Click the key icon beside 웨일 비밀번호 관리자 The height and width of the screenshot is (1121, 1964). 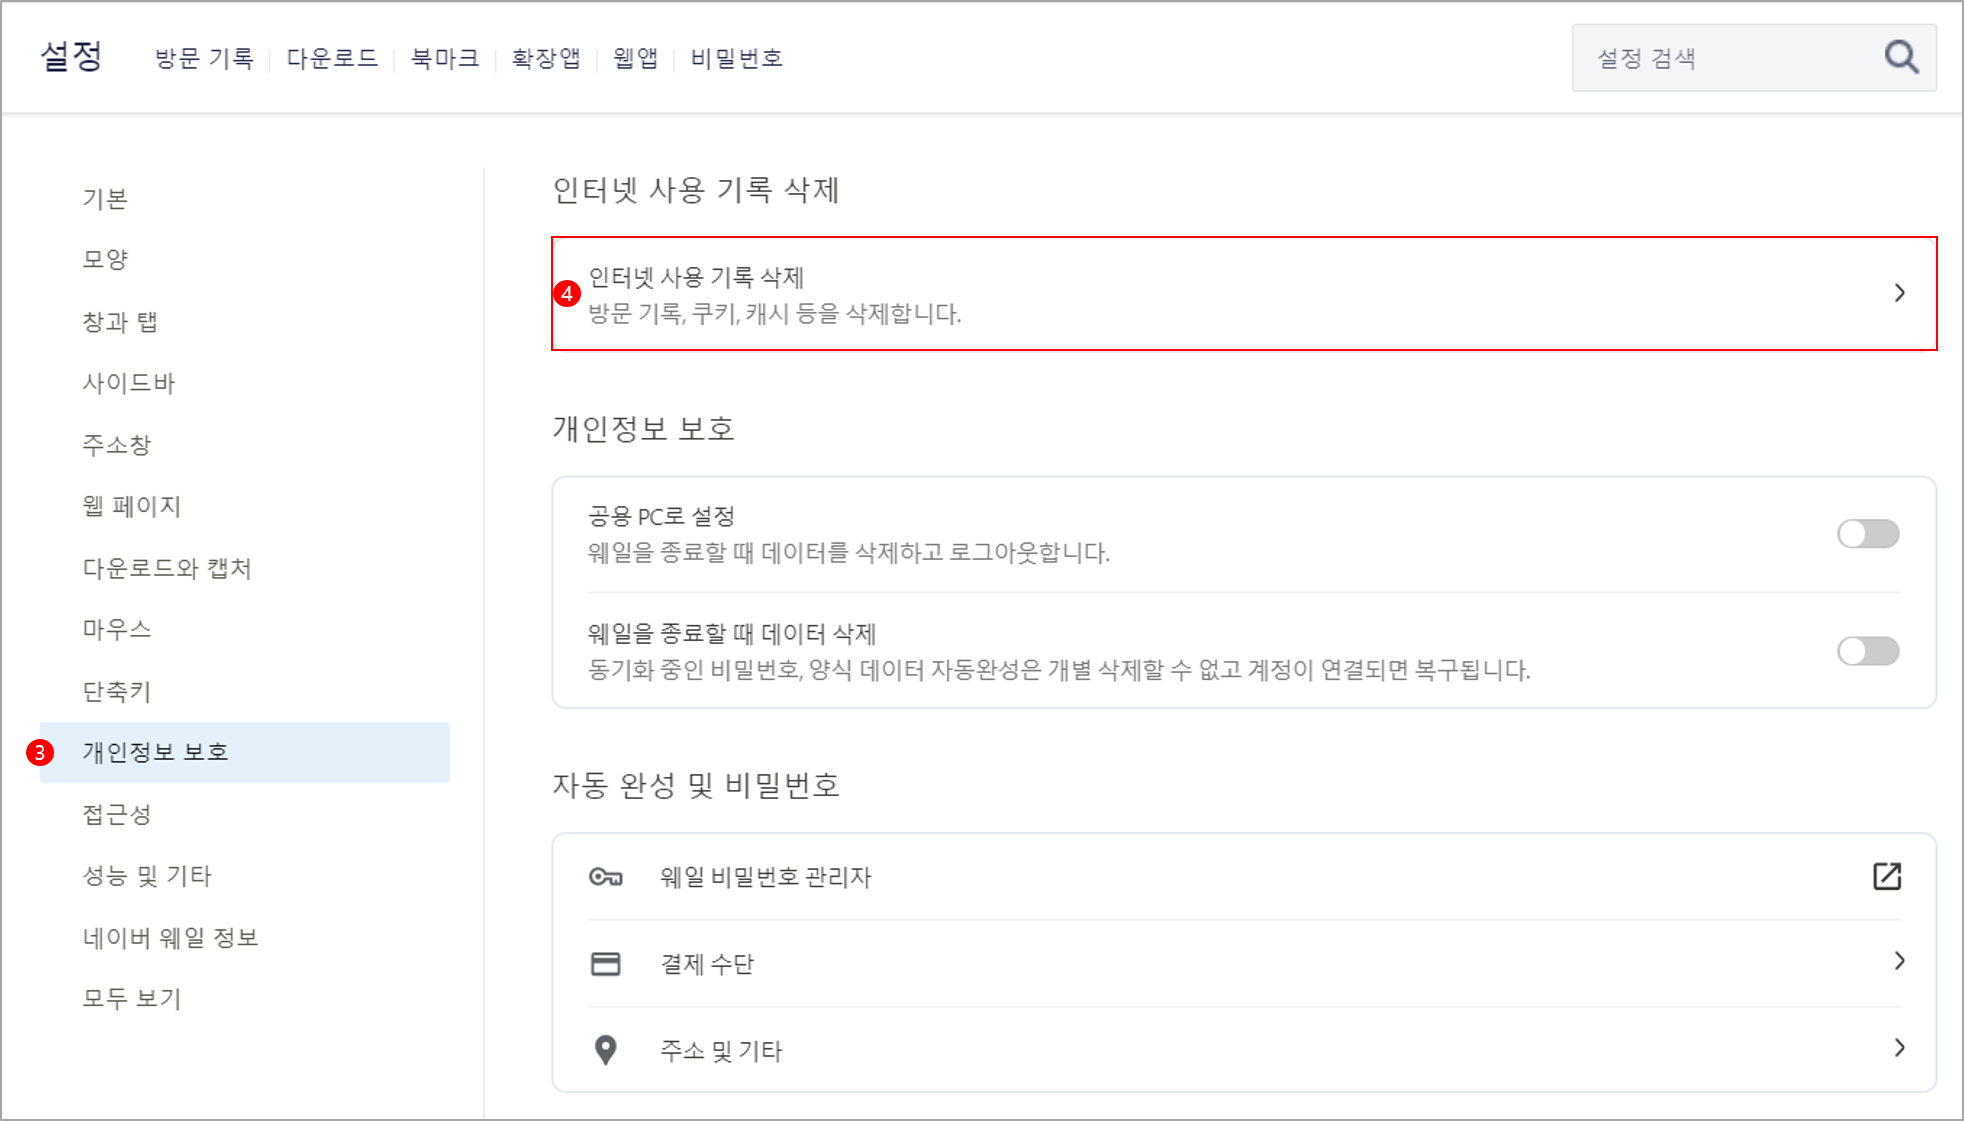pos(606,877)
